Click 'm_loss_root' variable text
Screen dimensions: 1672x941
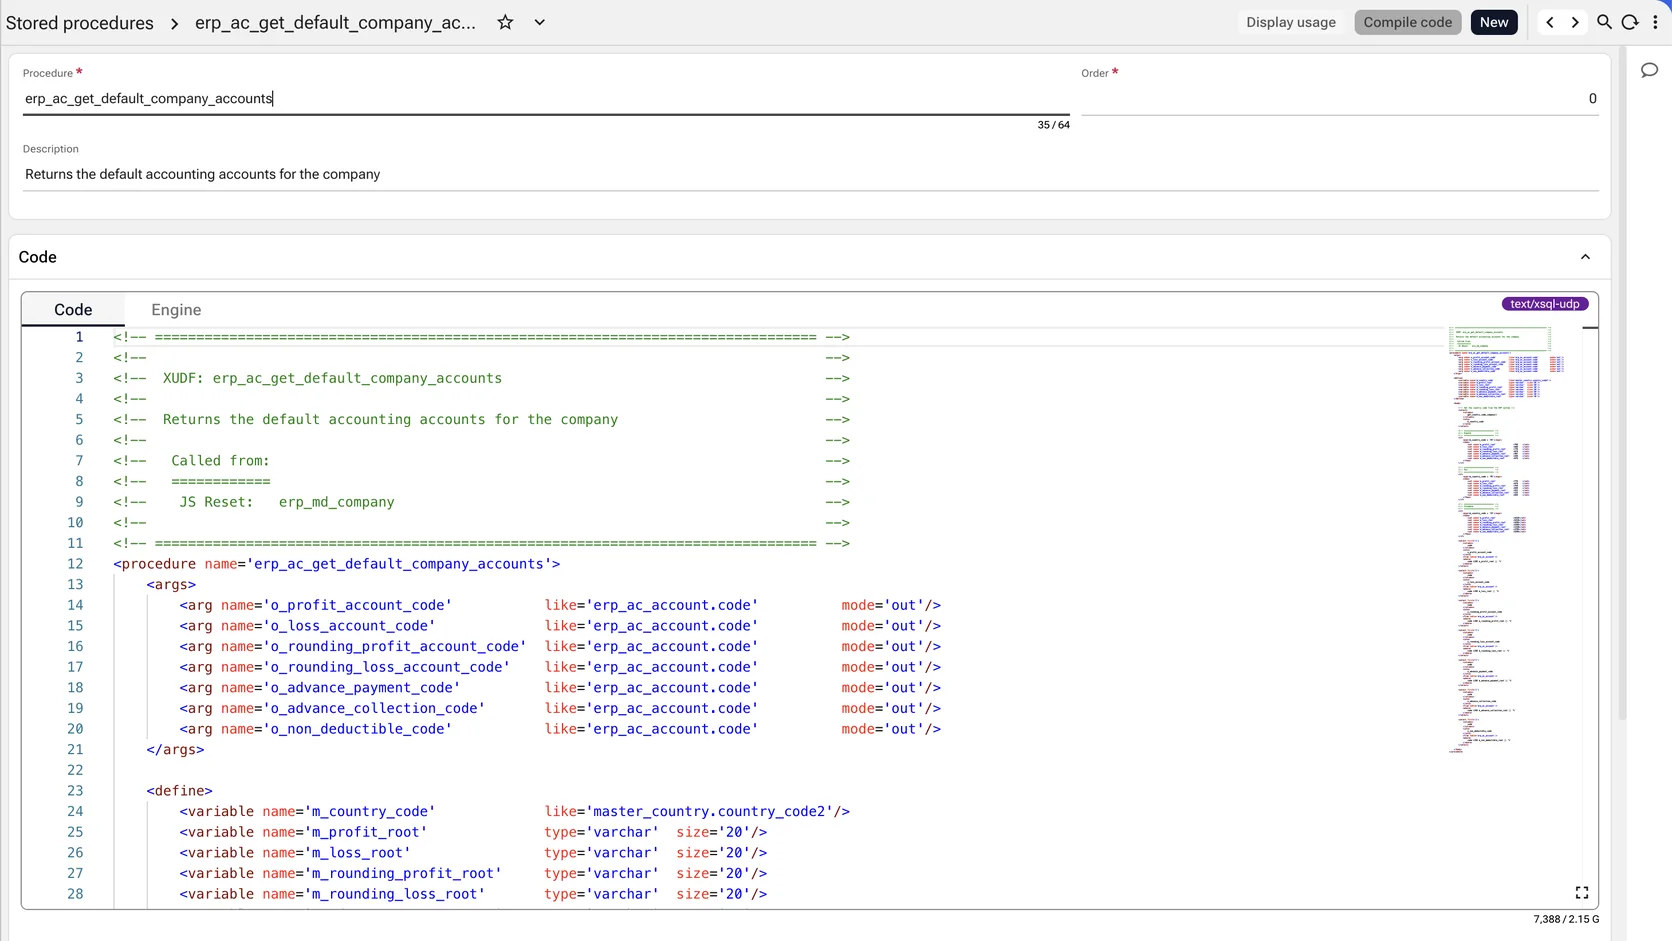357,853
